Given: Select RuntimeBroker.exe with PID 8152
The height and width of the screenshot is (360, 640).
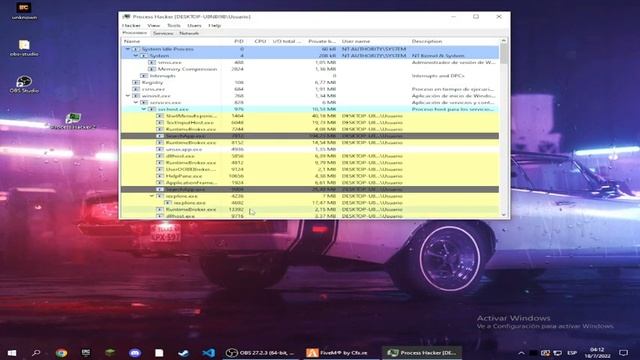Looking at the screenshot, I should 310,142.
